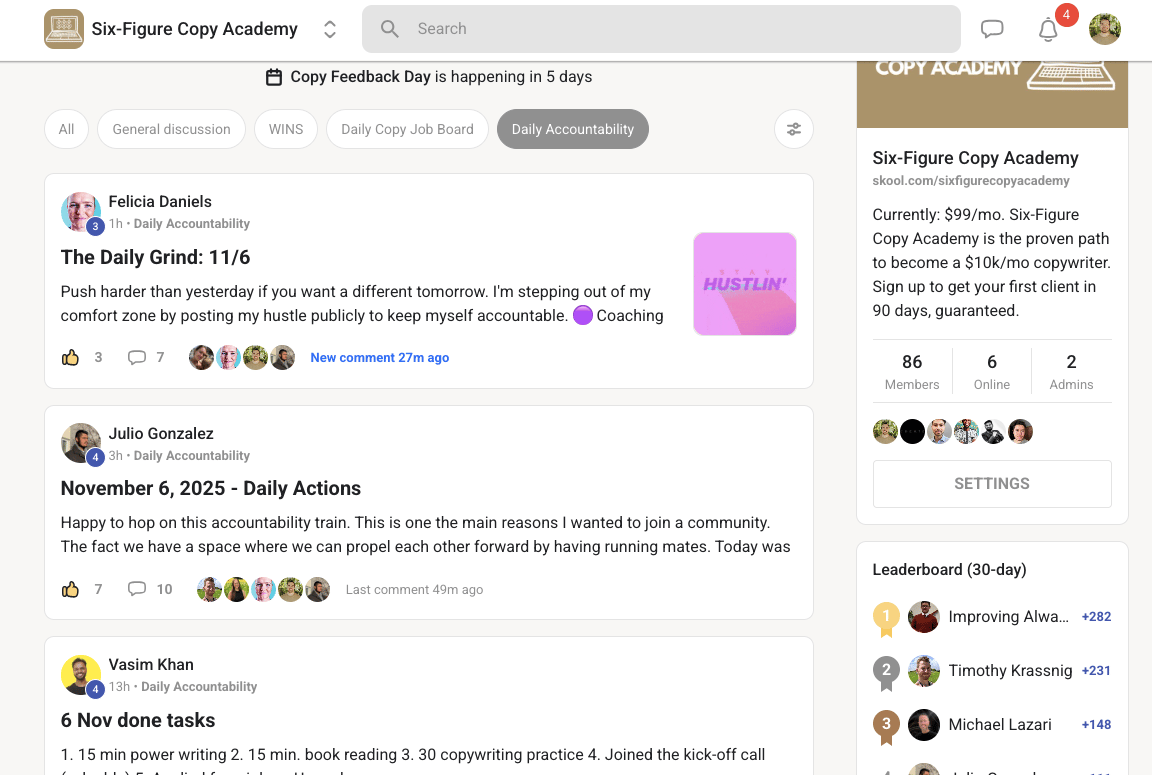Open the Copy Feedback Day event link
The height and width of the screenshot is (775, 1152).
360,76
